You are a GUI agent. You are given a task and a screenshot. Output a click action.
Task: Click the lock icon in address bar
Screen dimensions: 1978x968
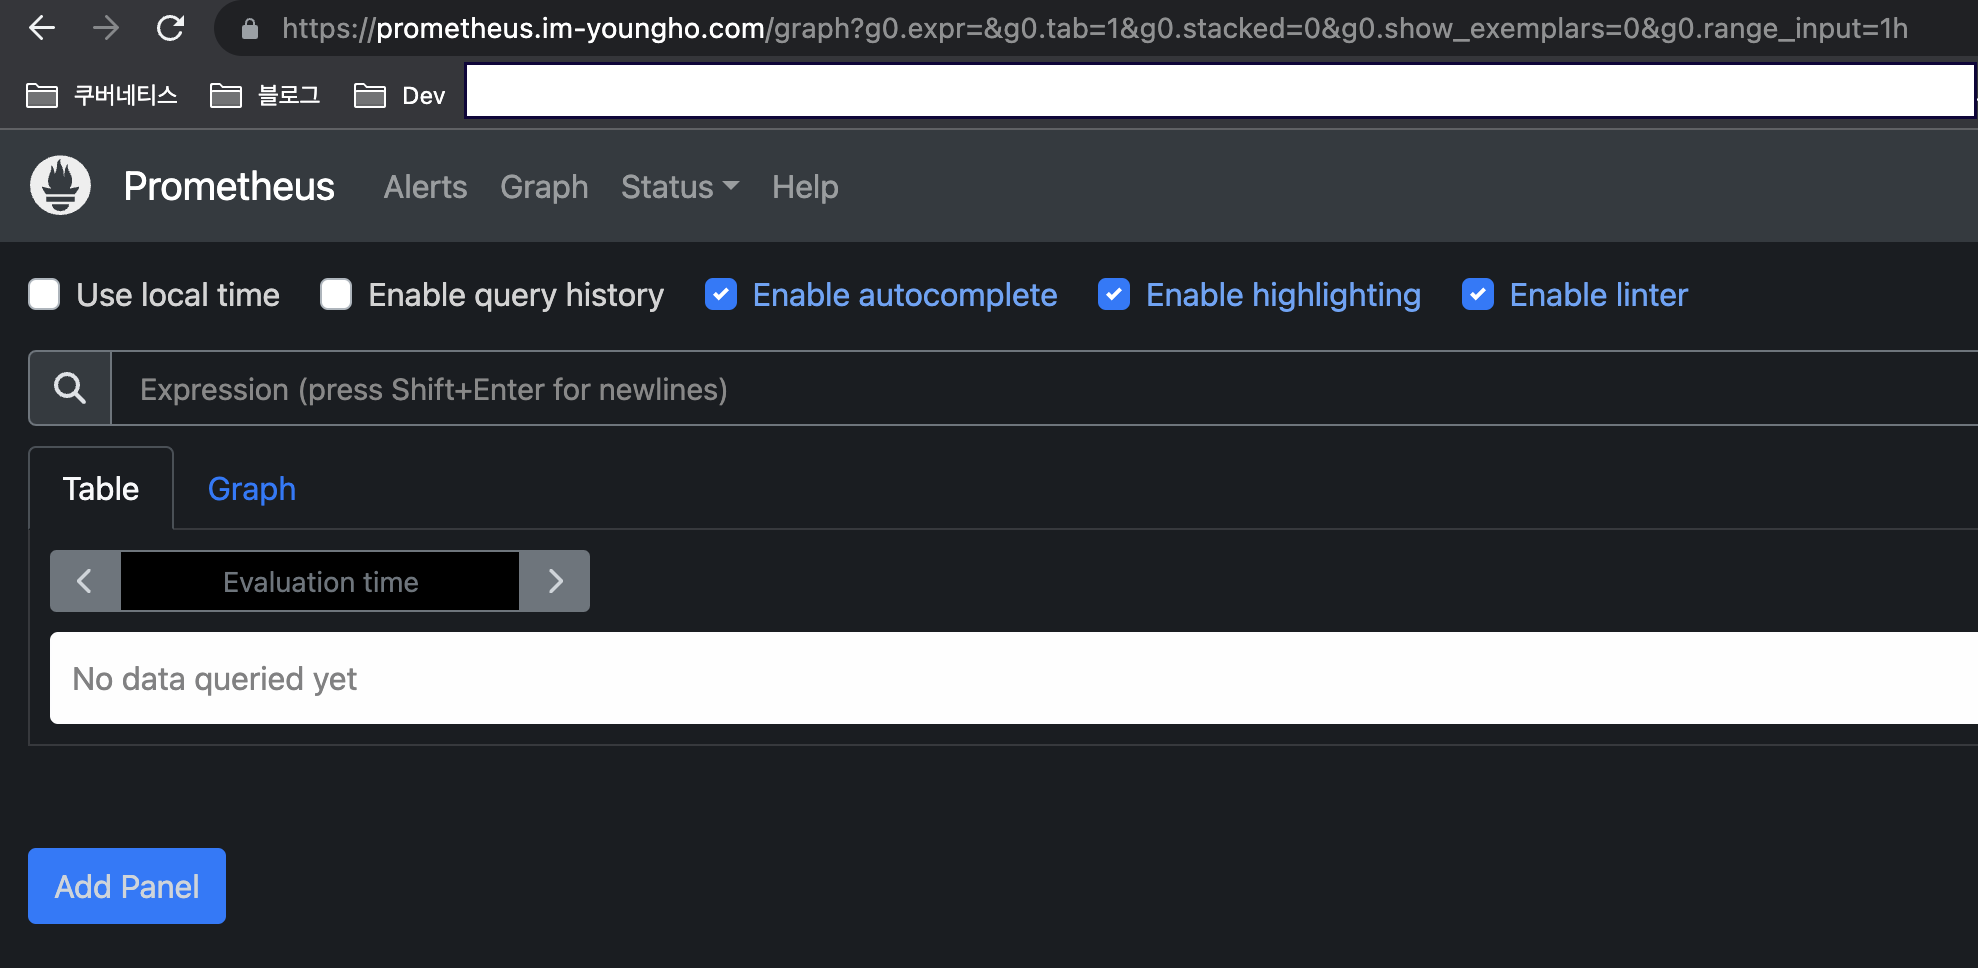coord(250,29)
